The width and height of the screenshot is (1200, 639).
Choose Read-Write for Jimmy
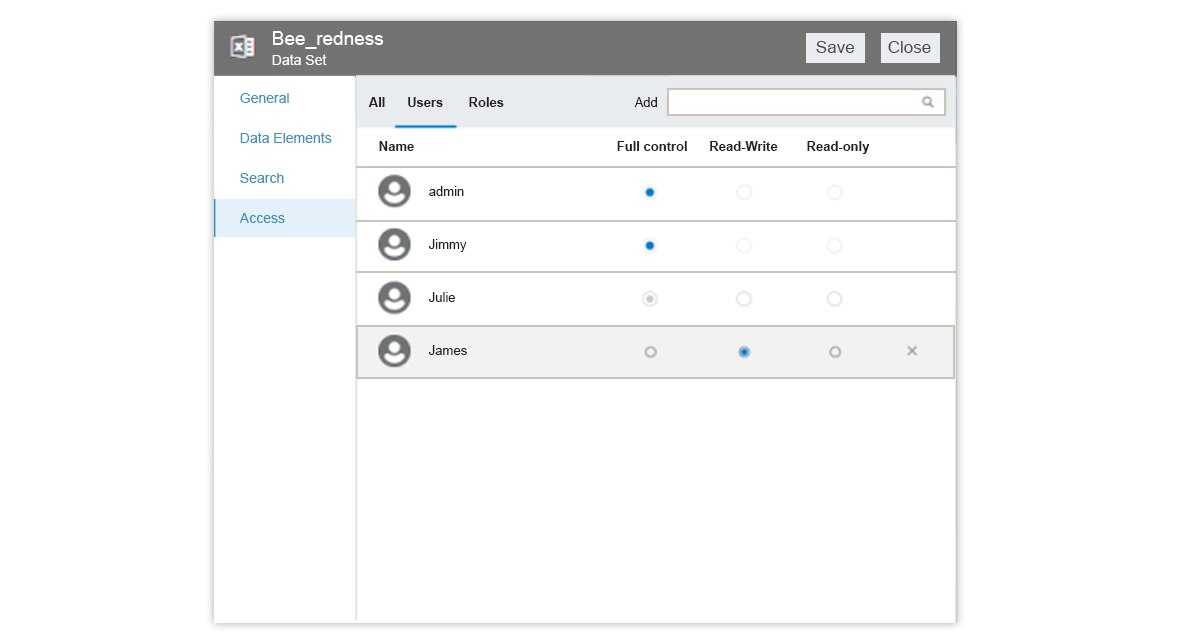point(743,246)
